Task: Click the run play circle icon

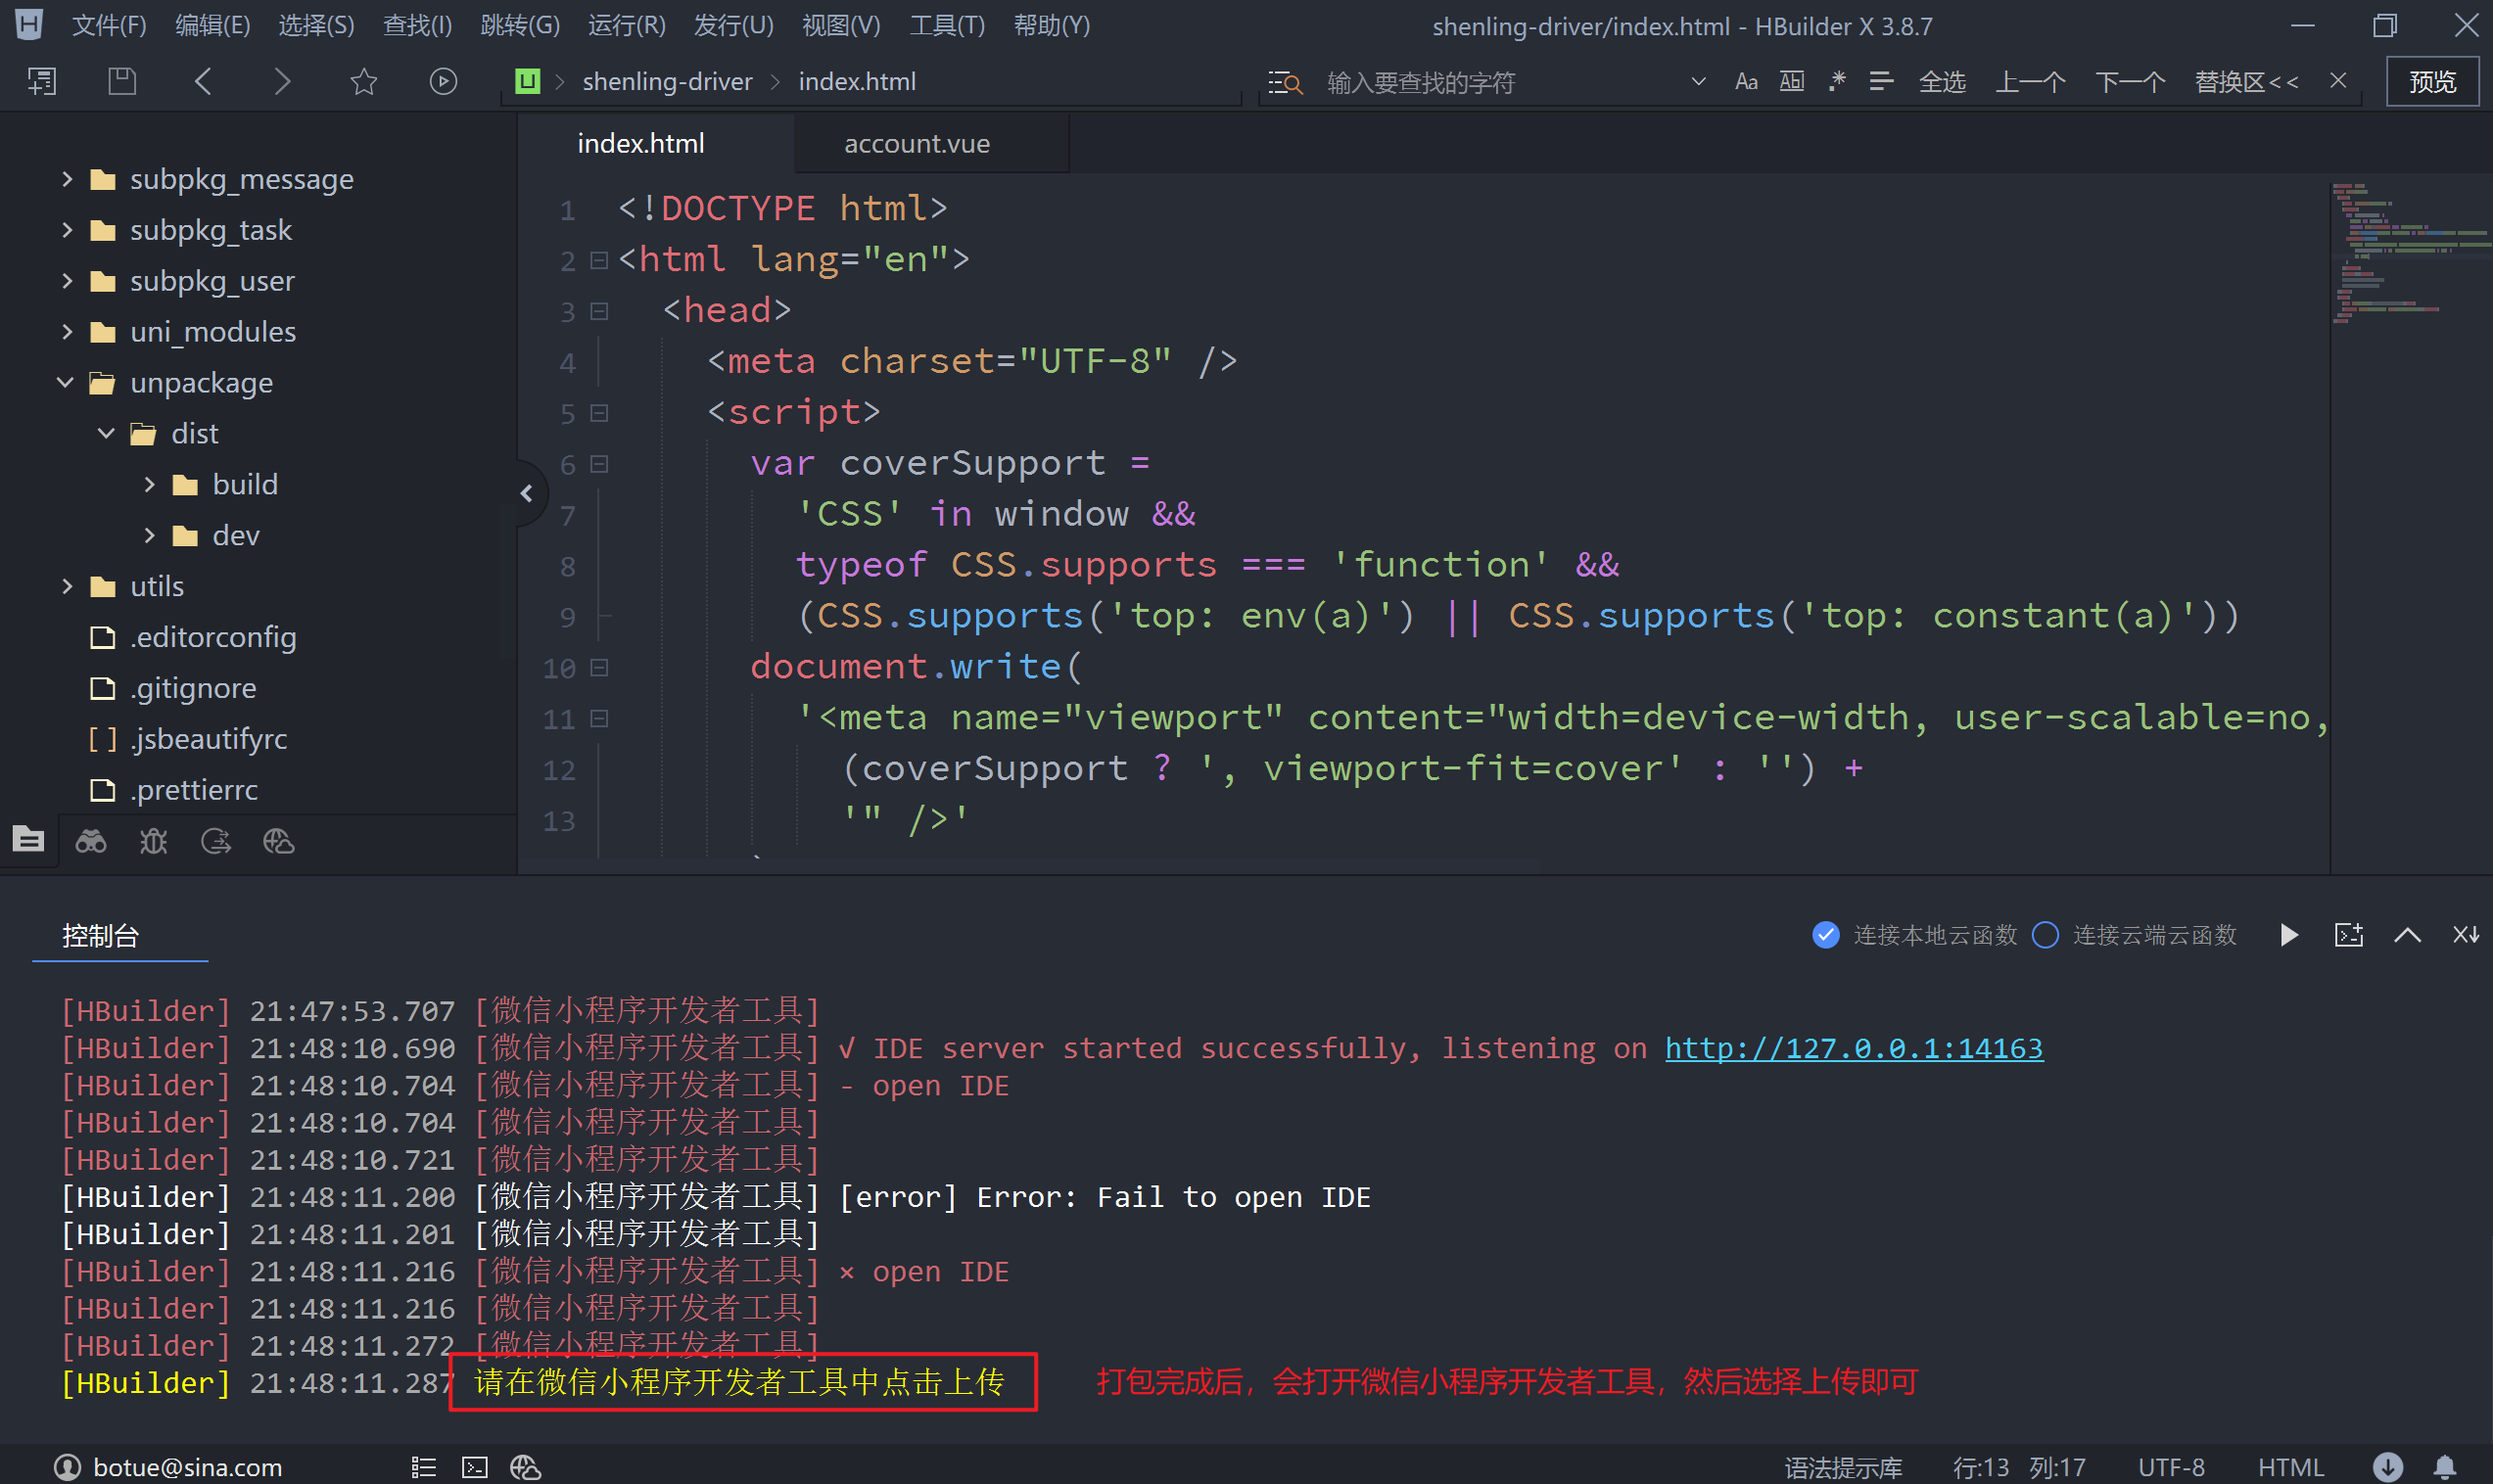Action: tap(443, 81)
